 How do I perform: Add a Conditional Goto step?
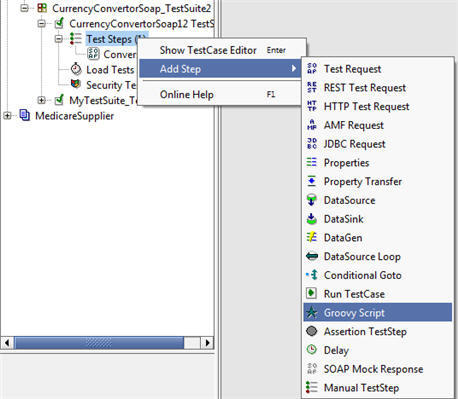(378, 275)
